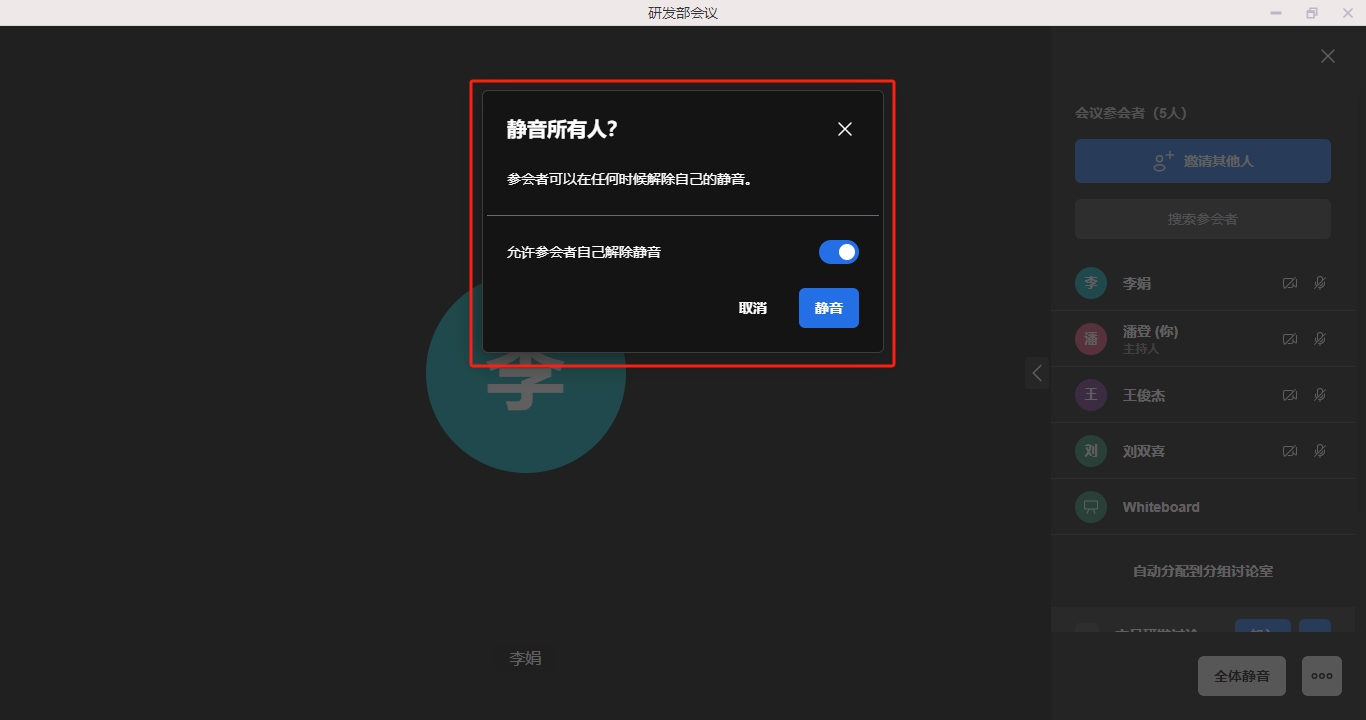Click 李娟's camera-off icon
This screenshot has width=1366, height=720.
(x=1290, y=283)
